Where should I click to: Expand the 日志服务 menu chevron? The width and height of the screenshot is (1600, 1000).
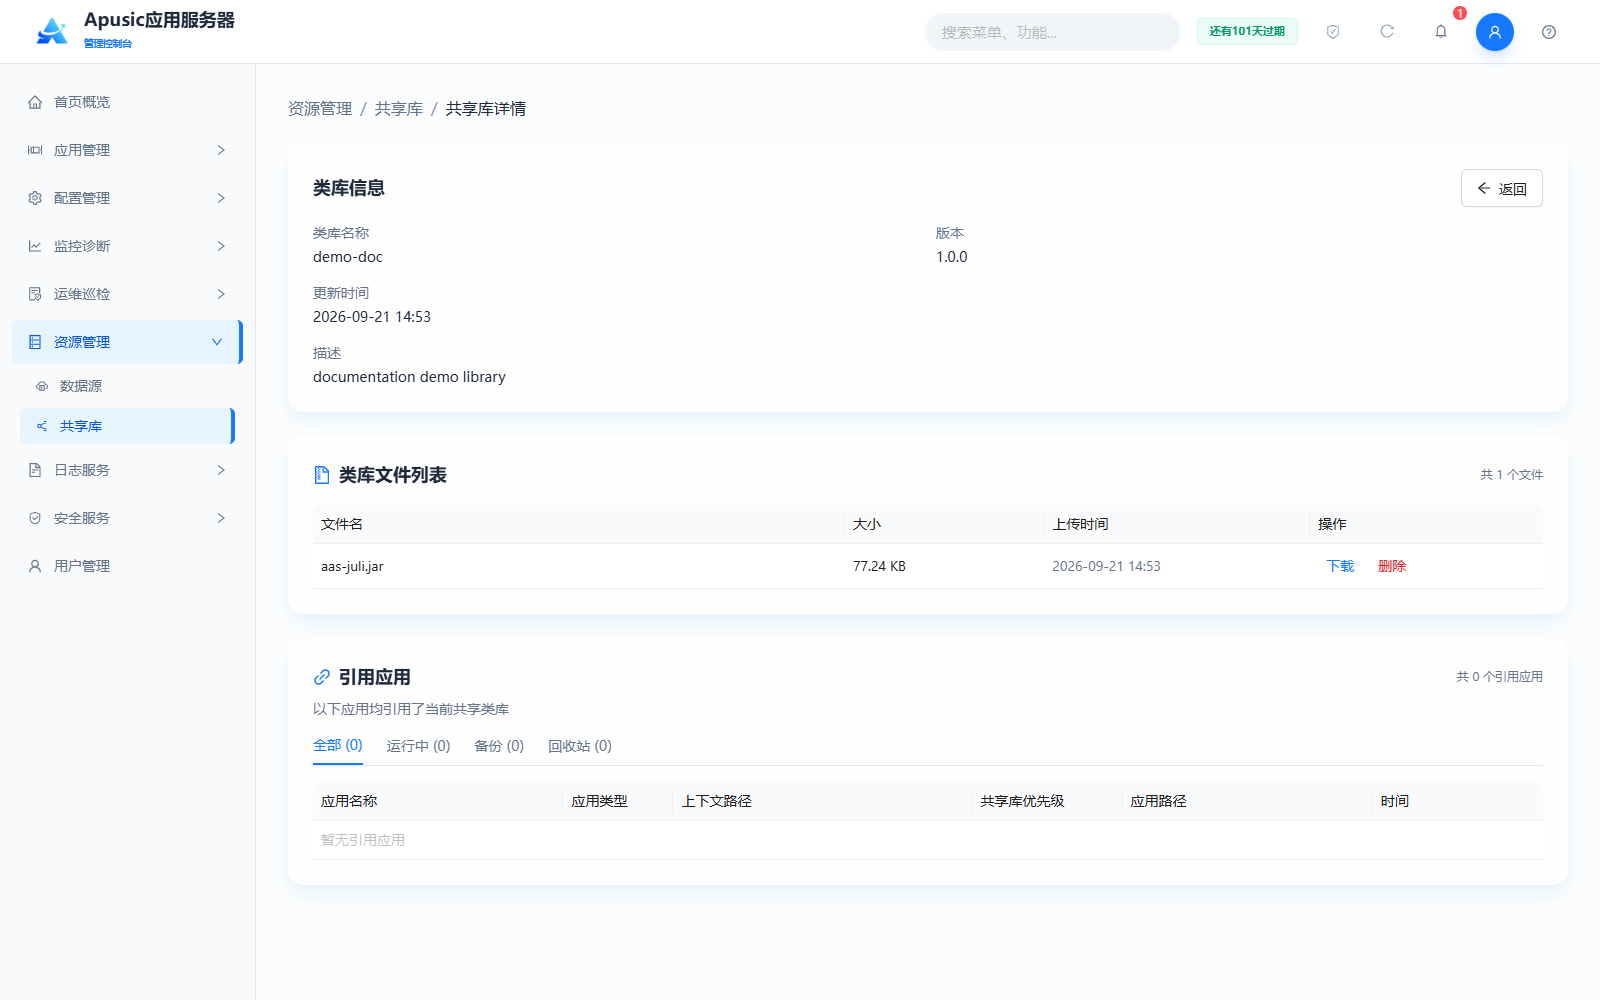click(x=221, y=470)
